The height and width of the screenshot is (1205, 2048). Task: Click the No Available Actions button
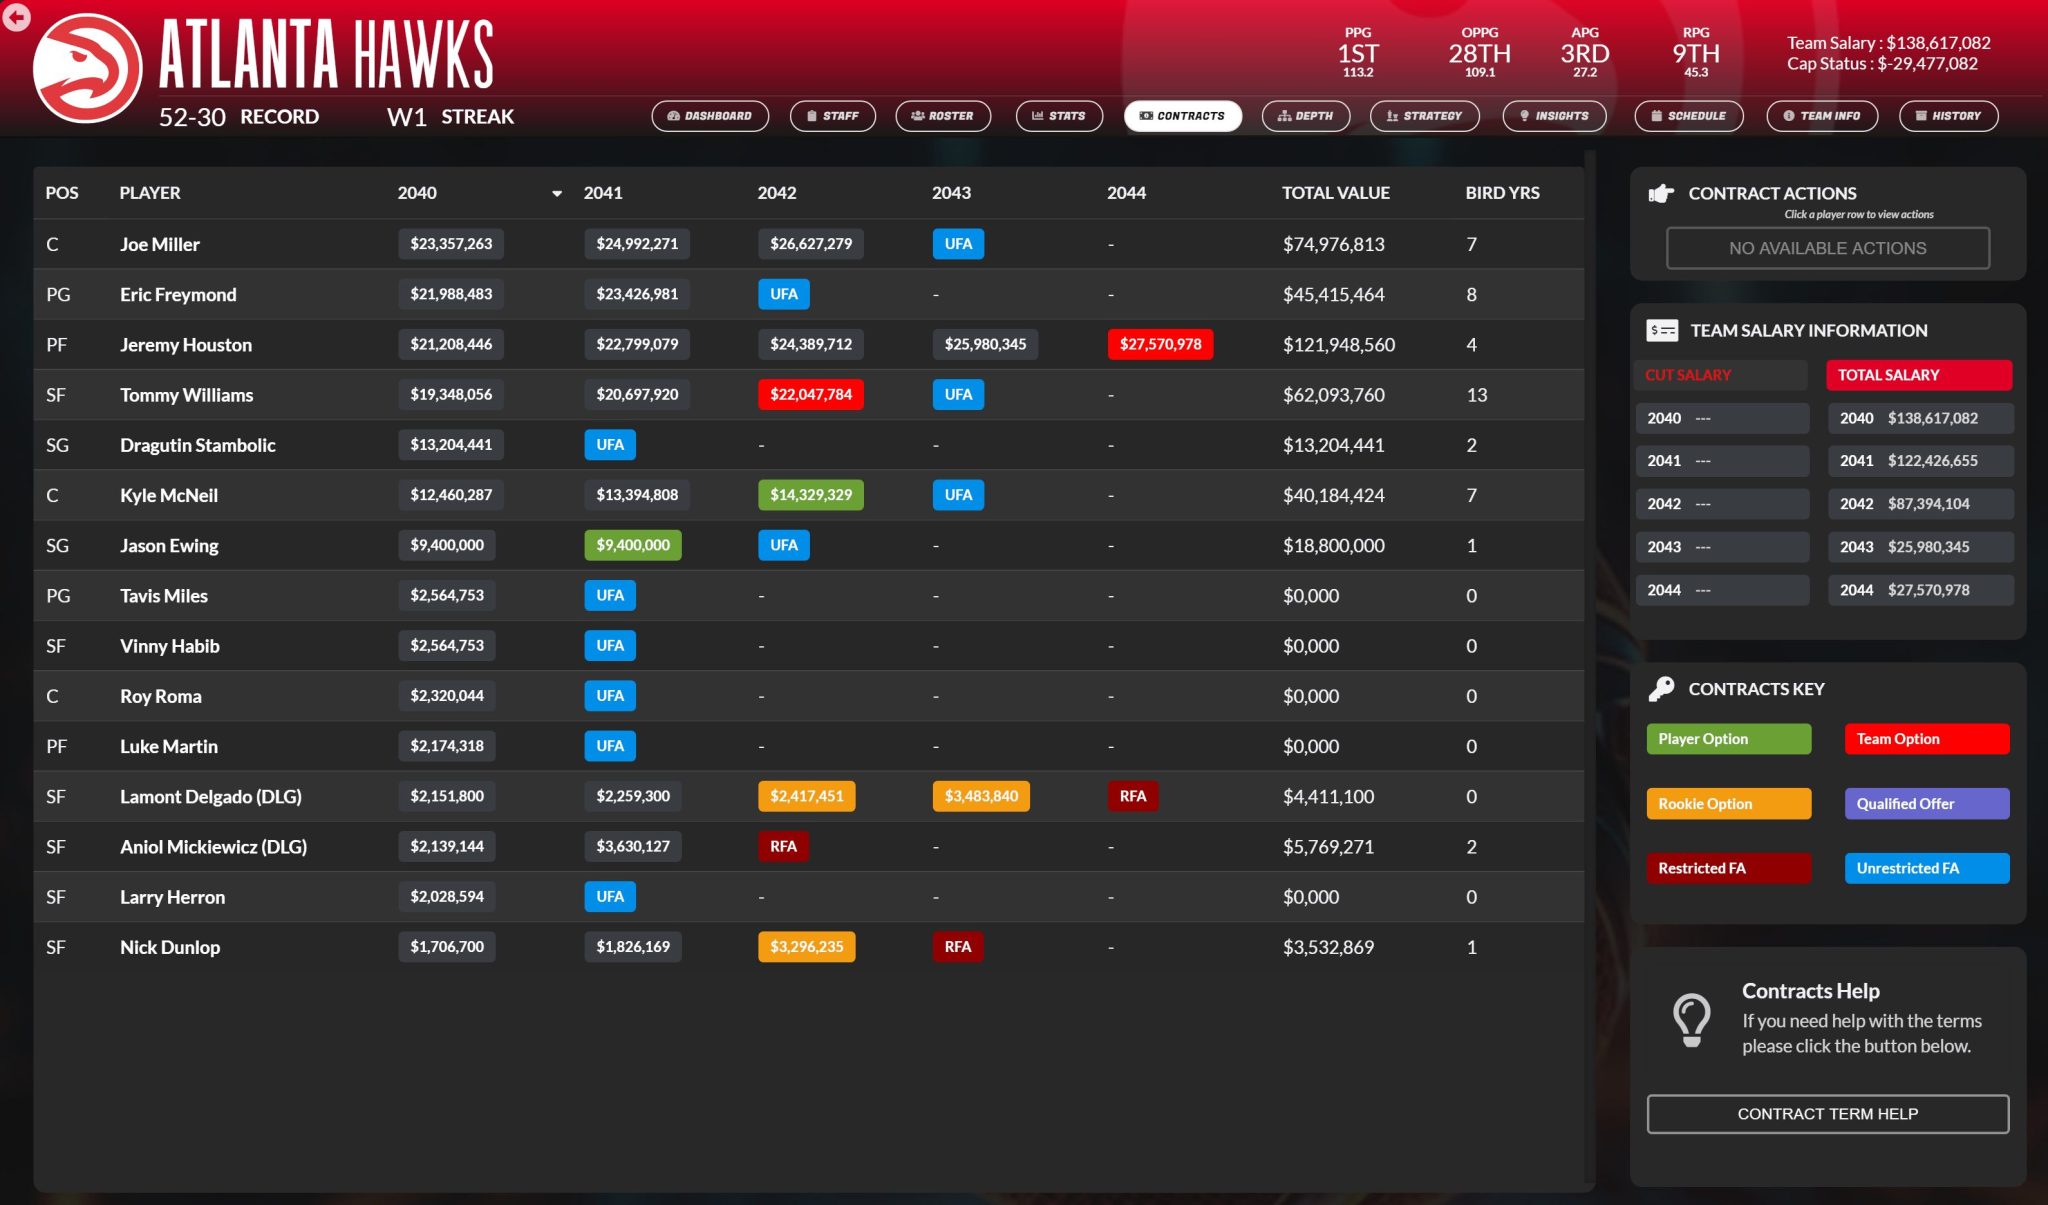(1827, 248)
